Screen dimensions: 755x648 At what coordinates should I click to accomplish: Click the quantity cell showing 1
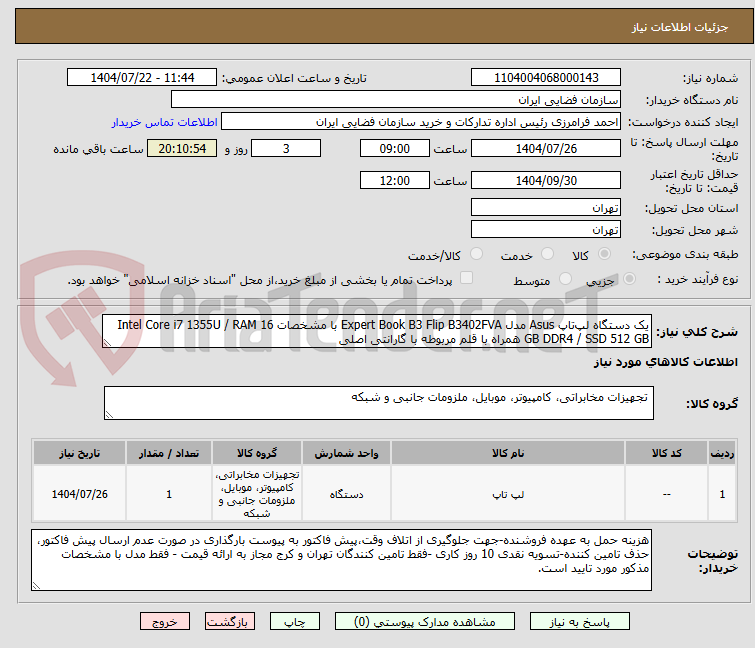[169, 494]
